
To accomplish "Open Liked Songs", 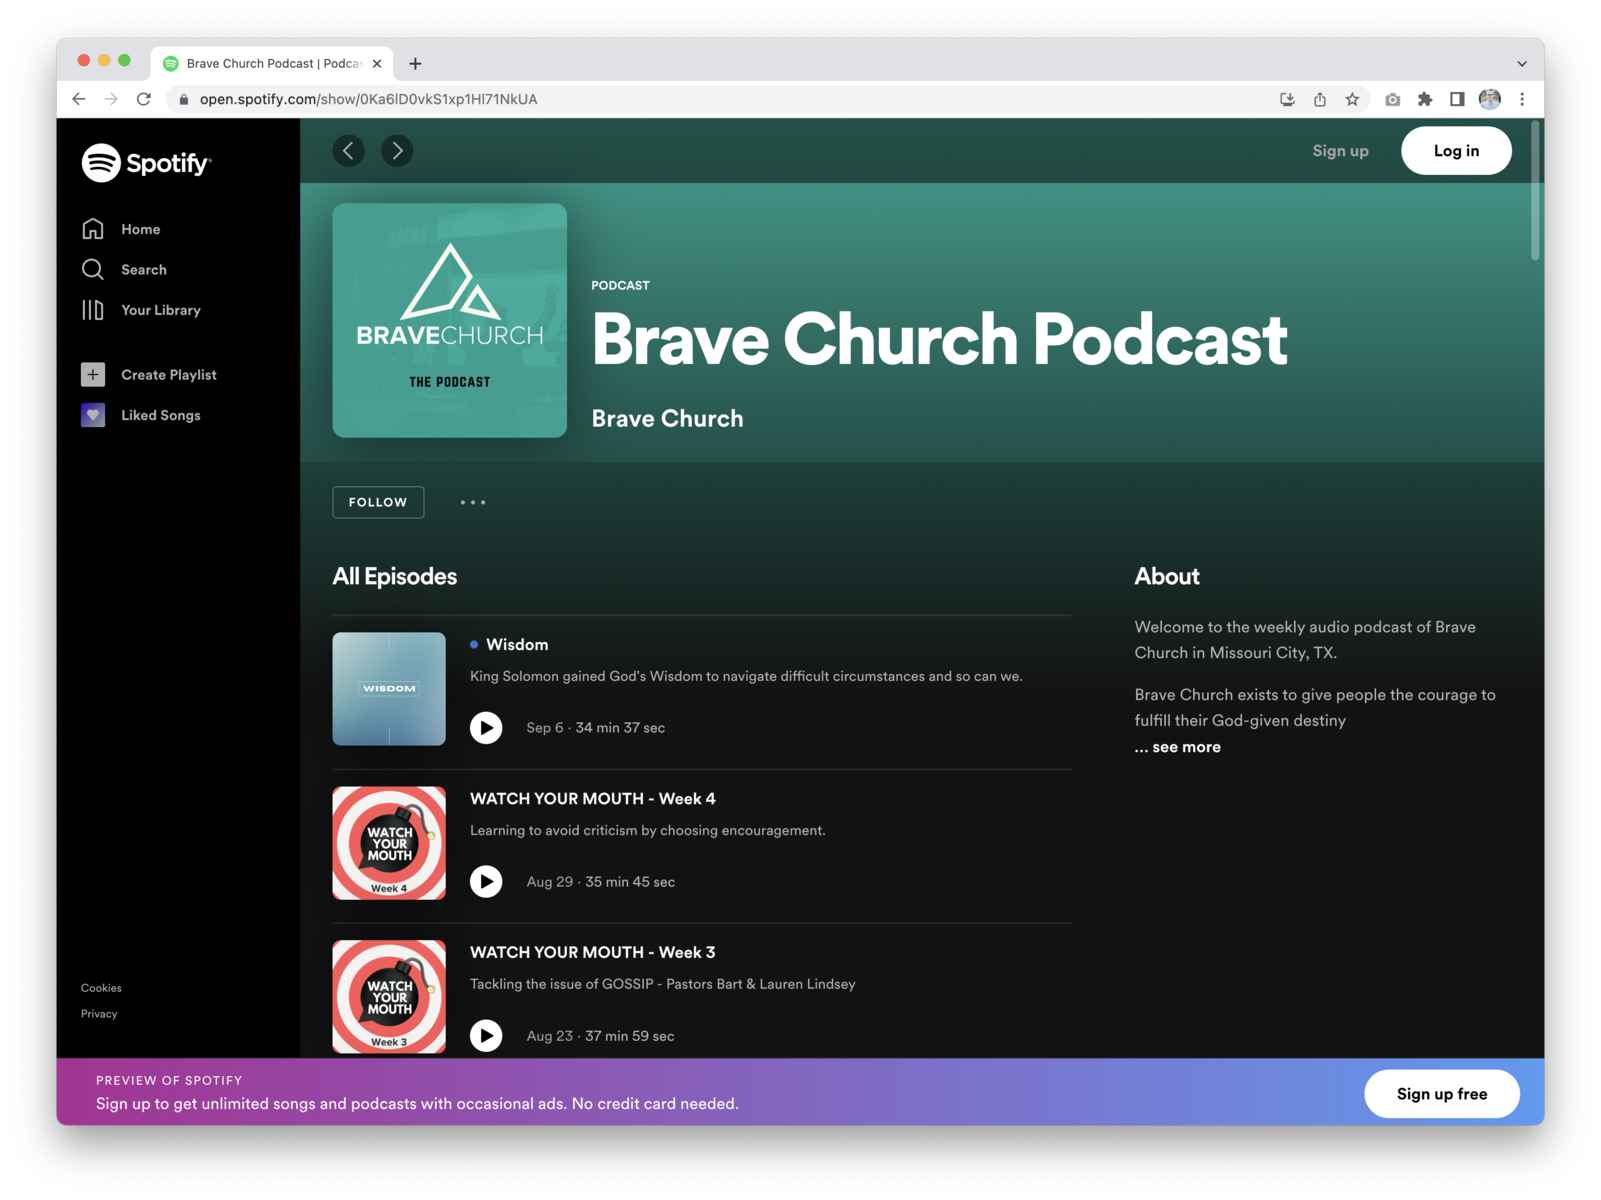I will pos(160,415).
